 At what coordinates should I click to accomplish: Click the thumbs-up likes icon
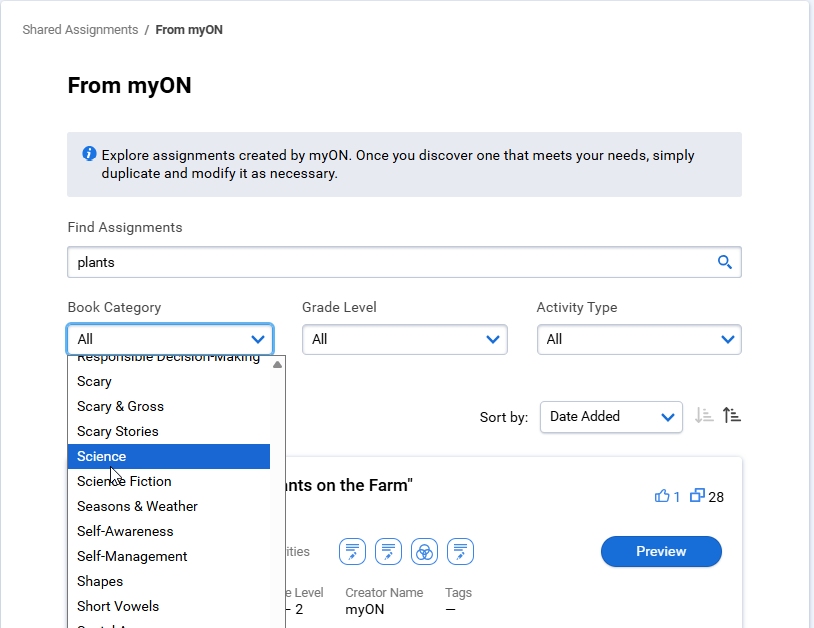point(662,496)
